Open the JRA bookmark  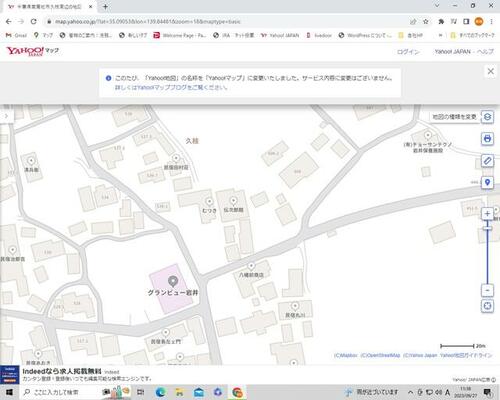pos(234,35)
